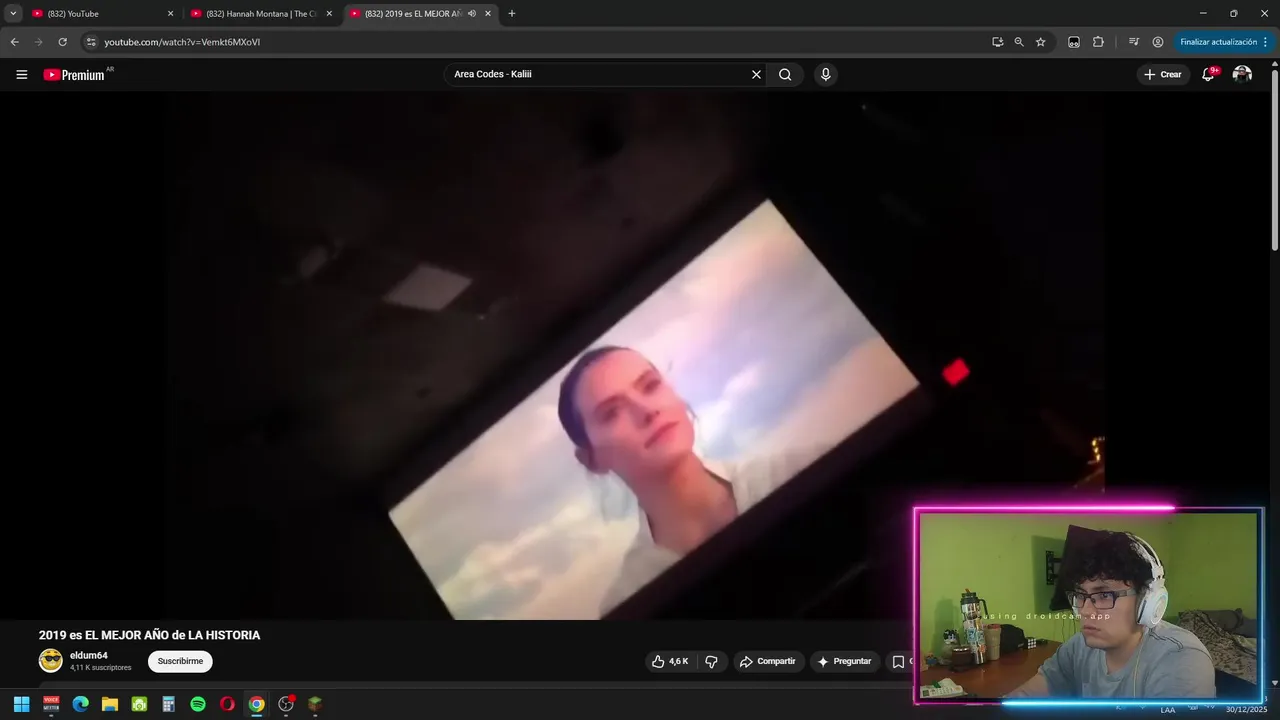View site information icon in address bar
This screenshot has width=1280, height=720.
point(91,42)
